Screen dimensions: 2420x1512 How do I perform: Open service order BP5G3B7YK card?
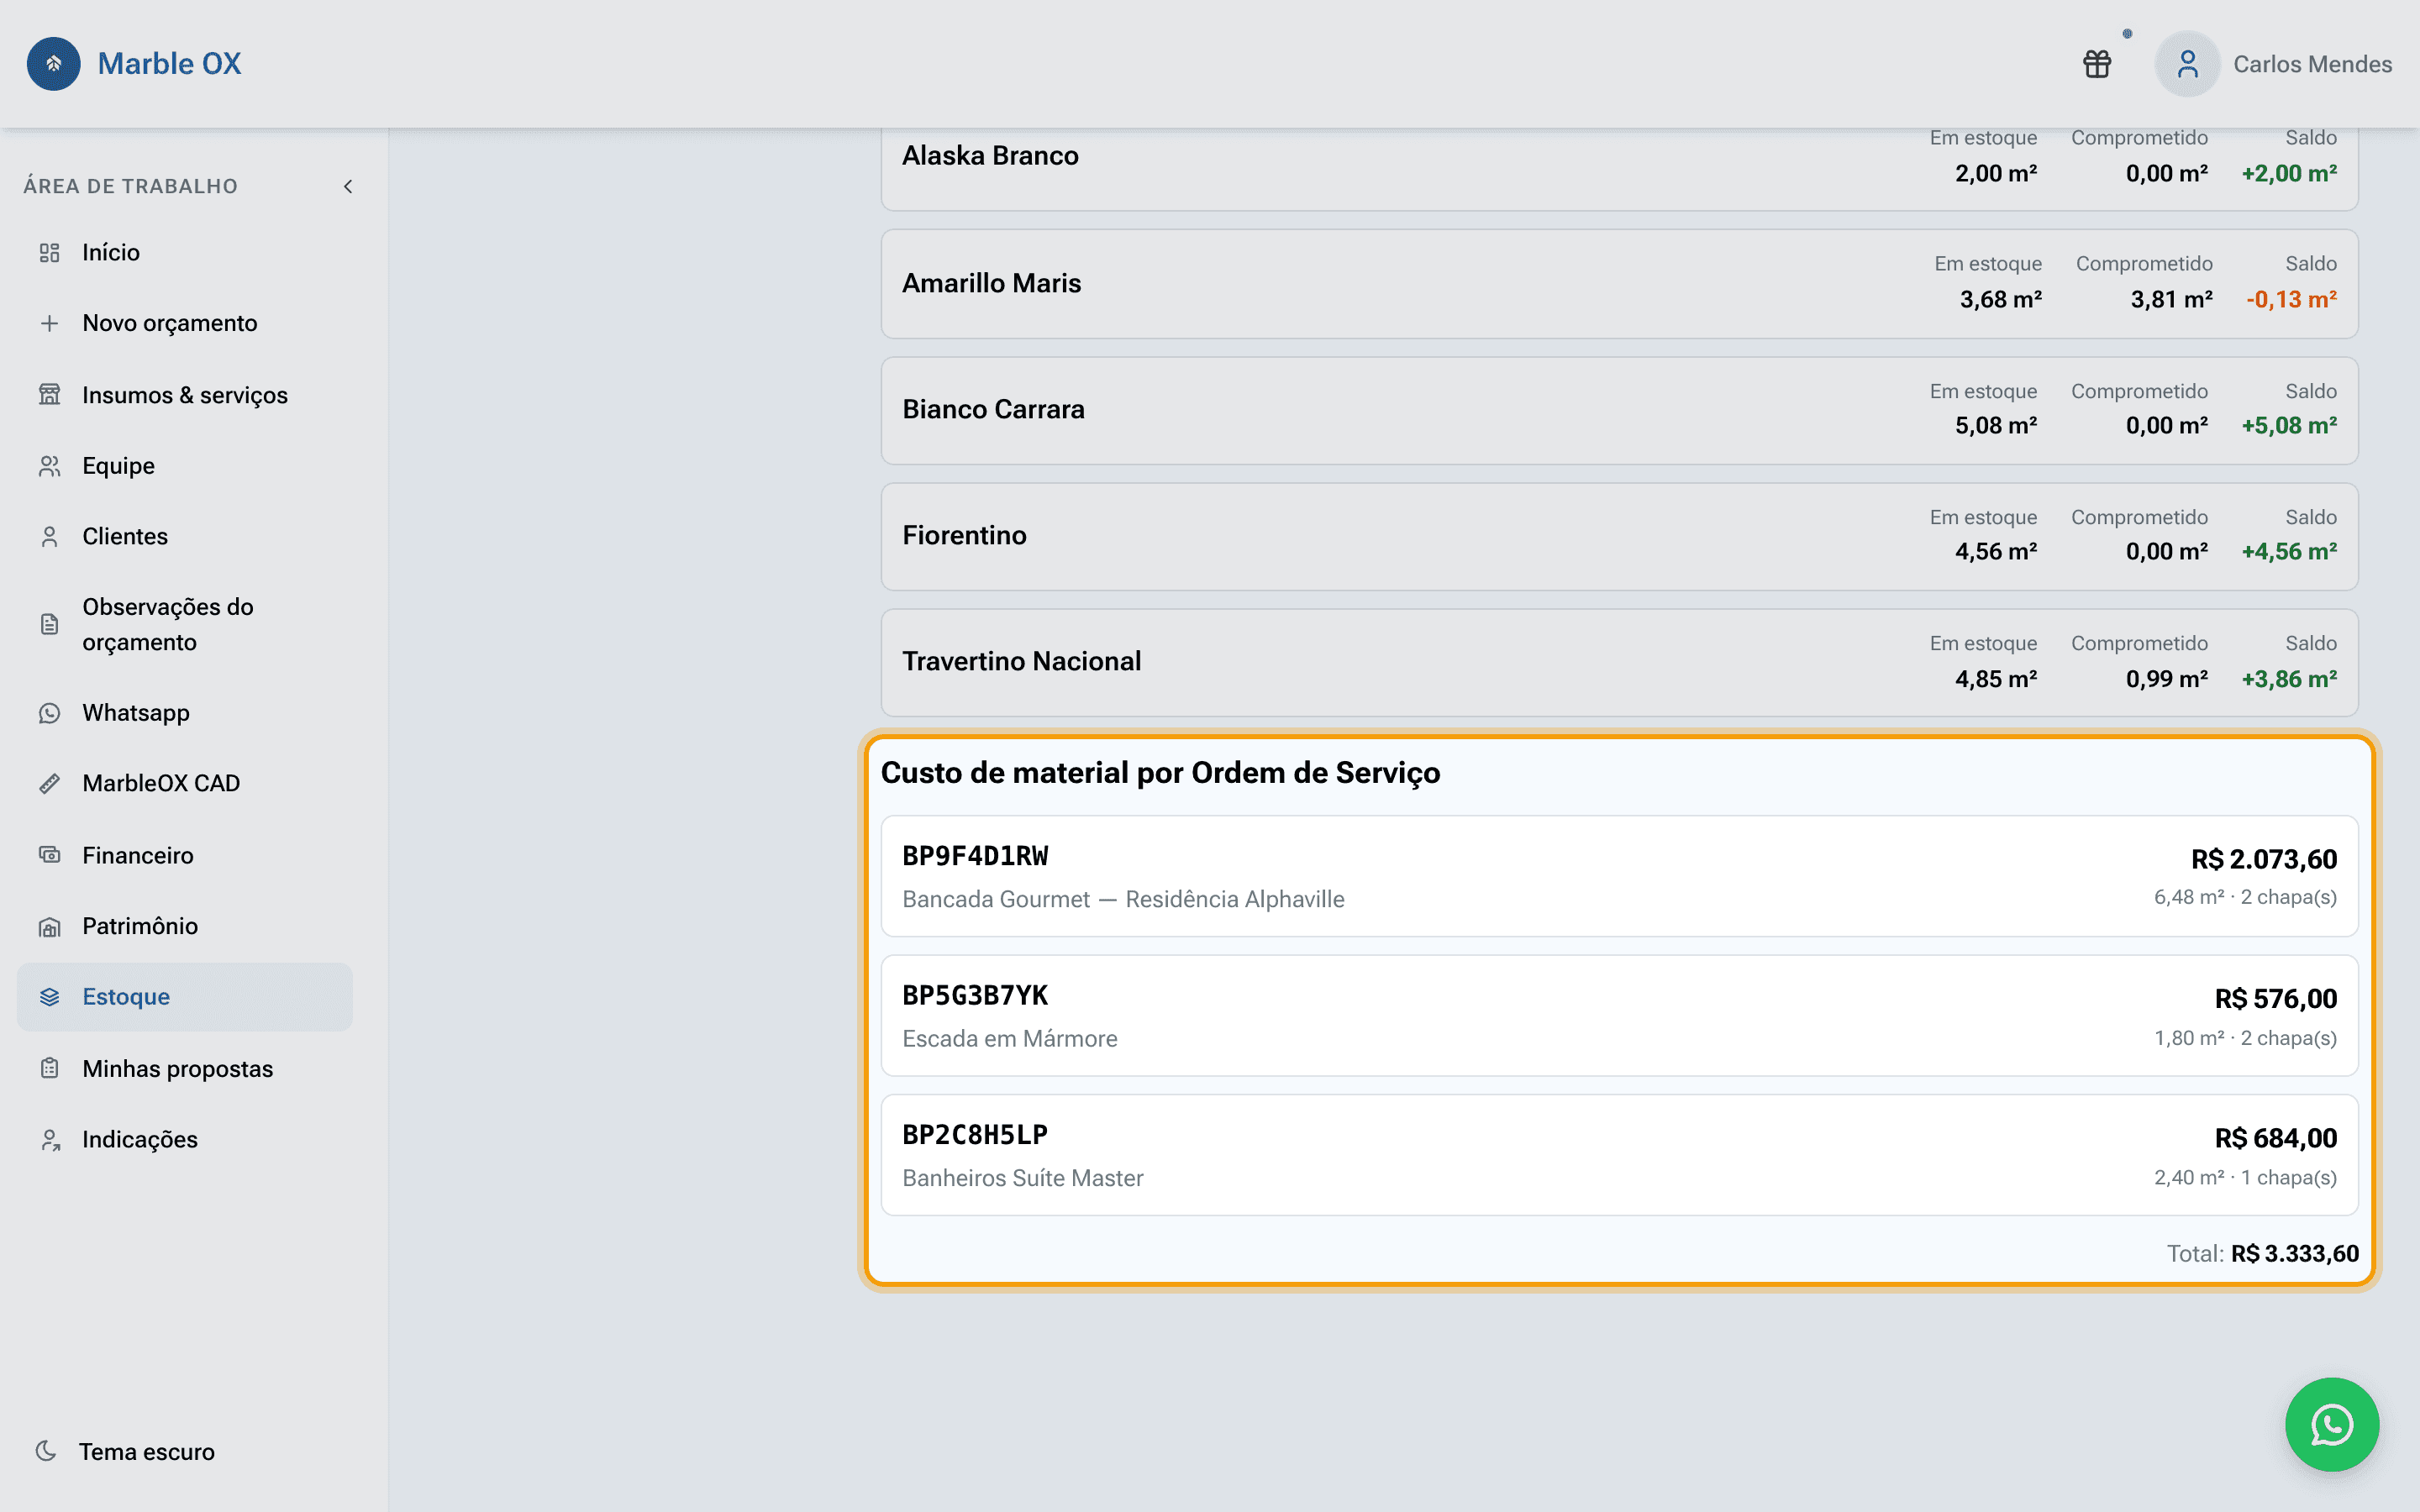pyautogui.click(x=1619, y=1015)
